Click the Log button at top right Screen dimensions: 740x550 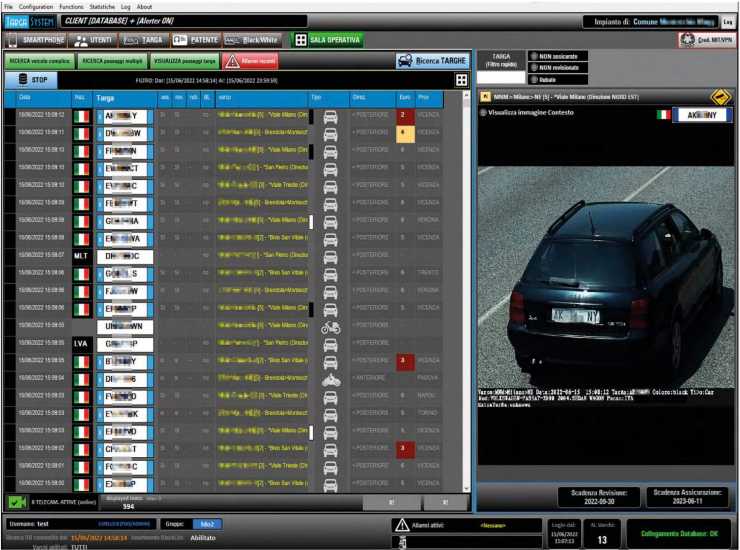(728, 21)
